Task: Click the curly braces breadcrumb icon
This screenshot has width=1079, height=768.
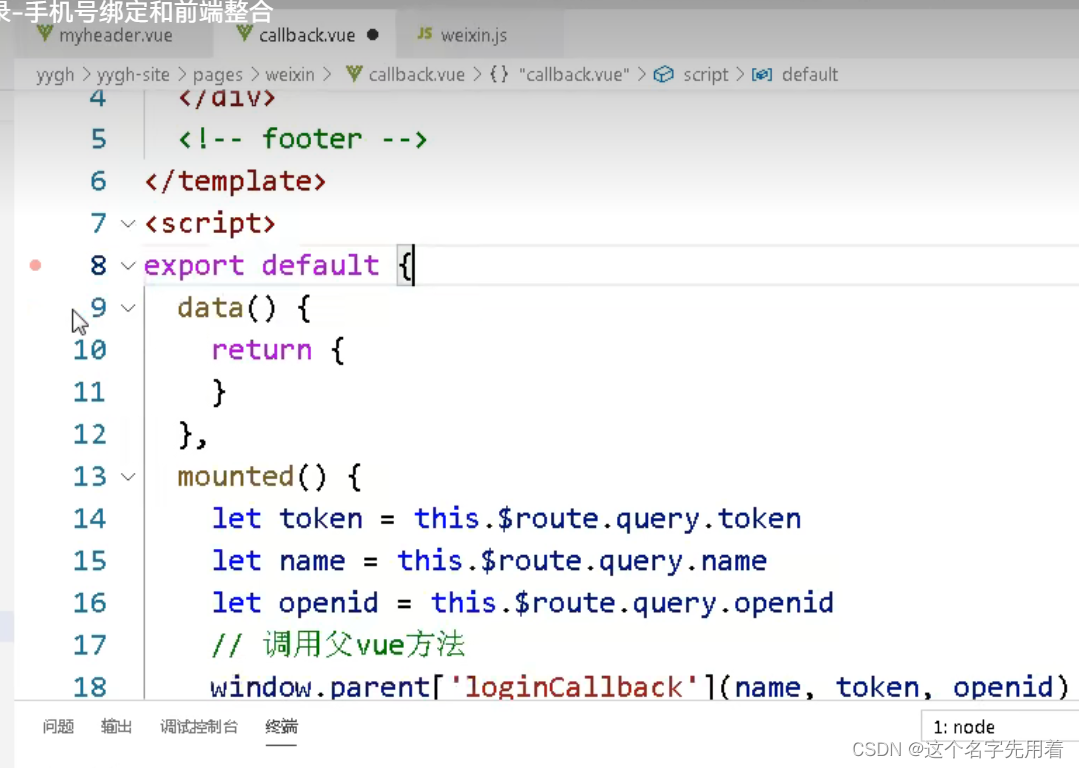Action: (499, 74)
